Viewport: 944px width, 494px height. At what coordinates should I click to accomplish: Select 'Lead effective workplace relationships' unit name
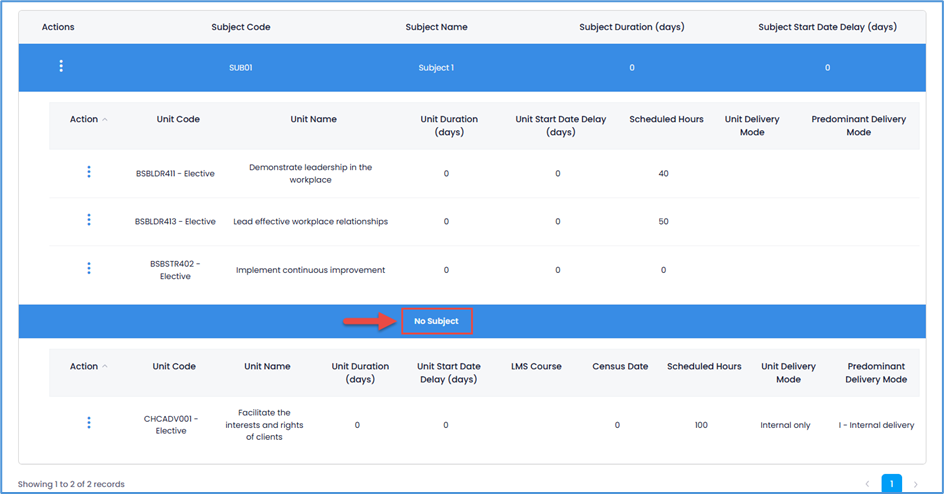click(x=310, y=221)
